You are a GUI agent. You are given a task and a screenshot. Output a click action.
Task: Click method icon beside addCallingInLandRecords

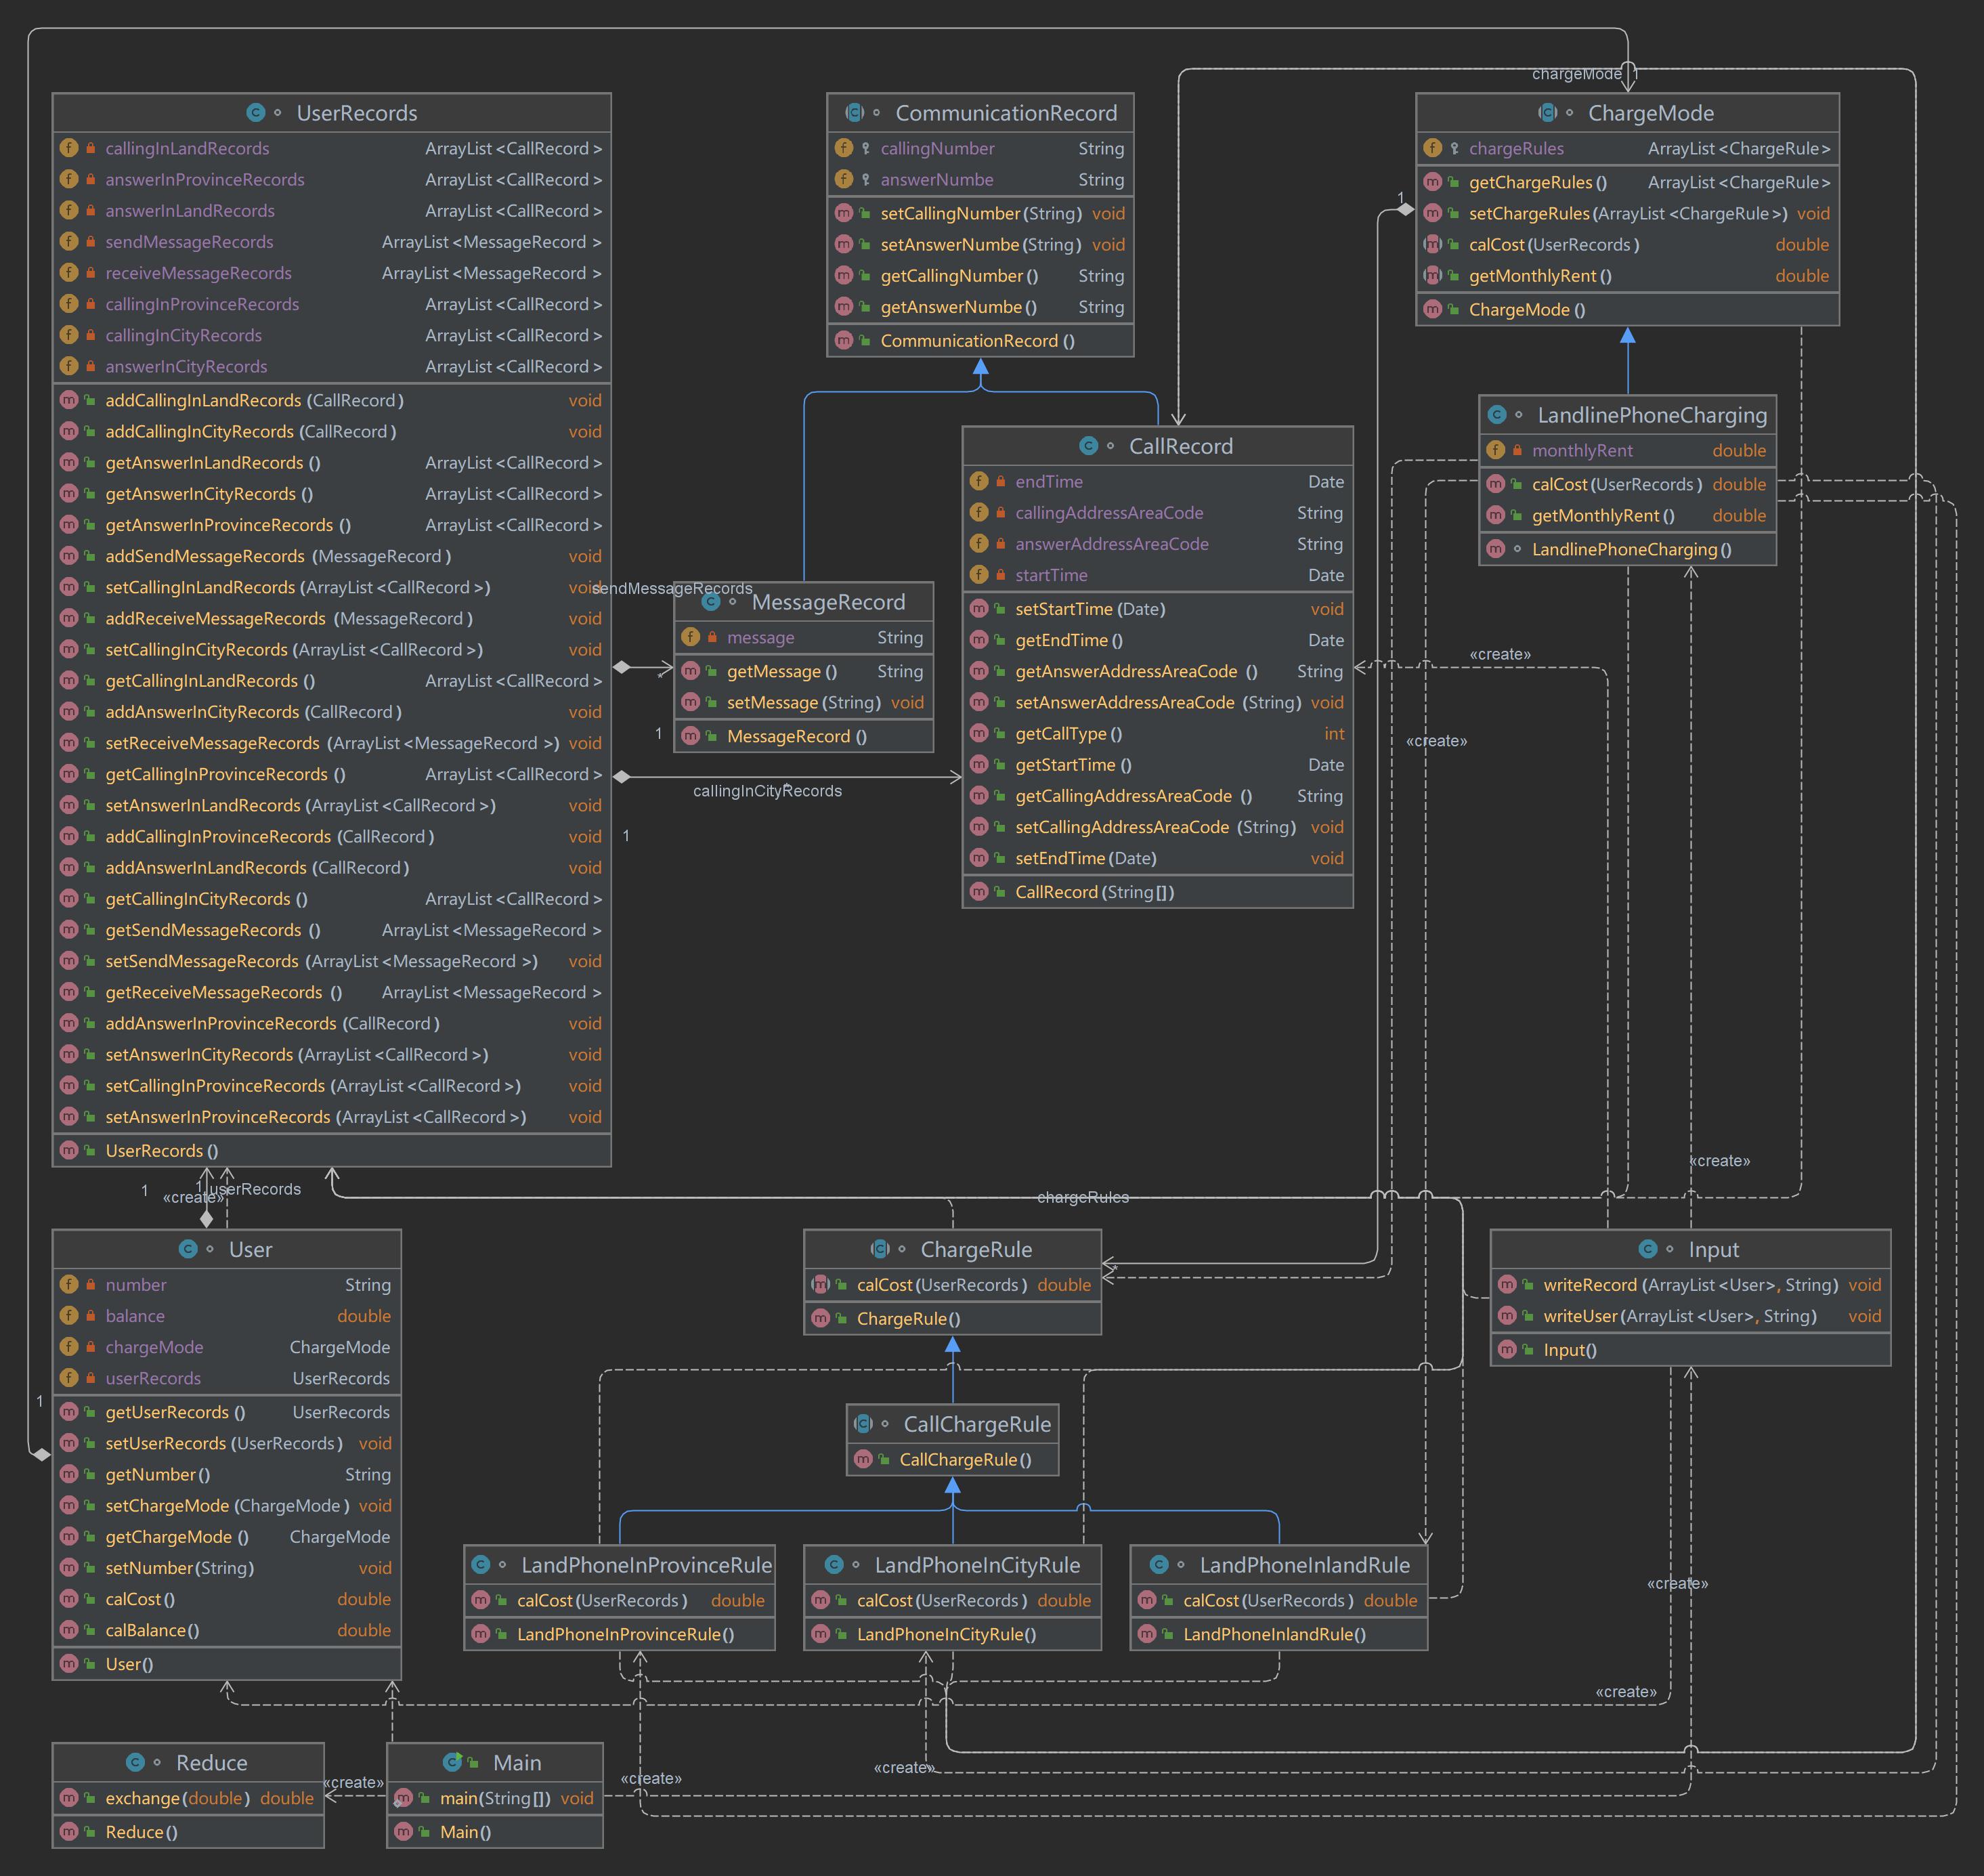tap(69, 400)
